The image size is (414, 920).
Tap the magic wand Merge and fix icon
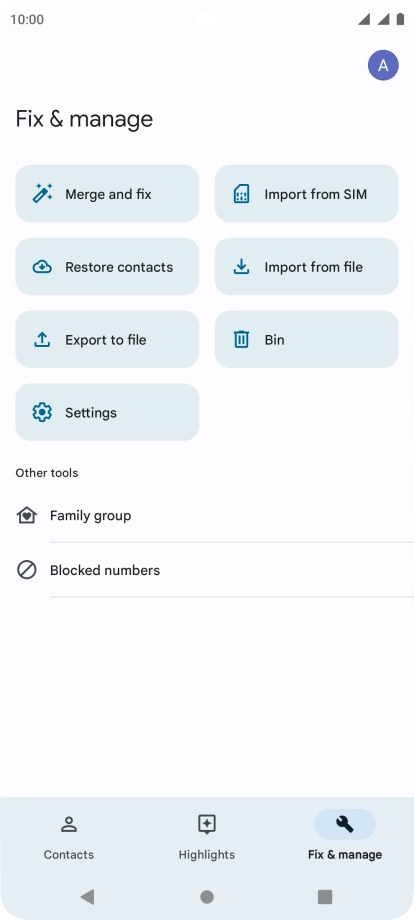[x=42, y=194]
